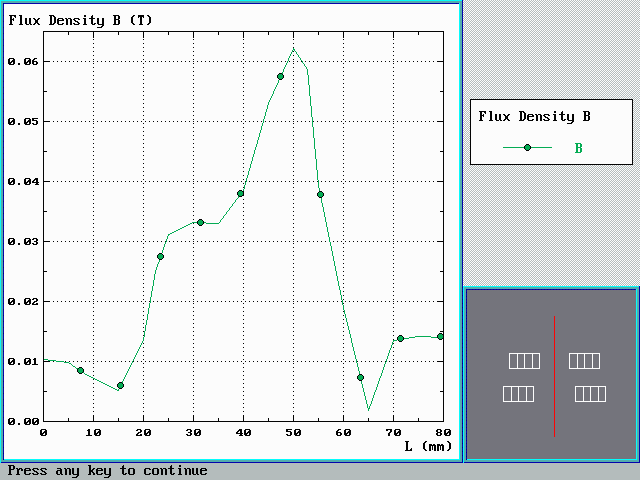Click the x-axis tick label 10
The height and width of the screenshot is (480, 640).
tap(93, 433)
